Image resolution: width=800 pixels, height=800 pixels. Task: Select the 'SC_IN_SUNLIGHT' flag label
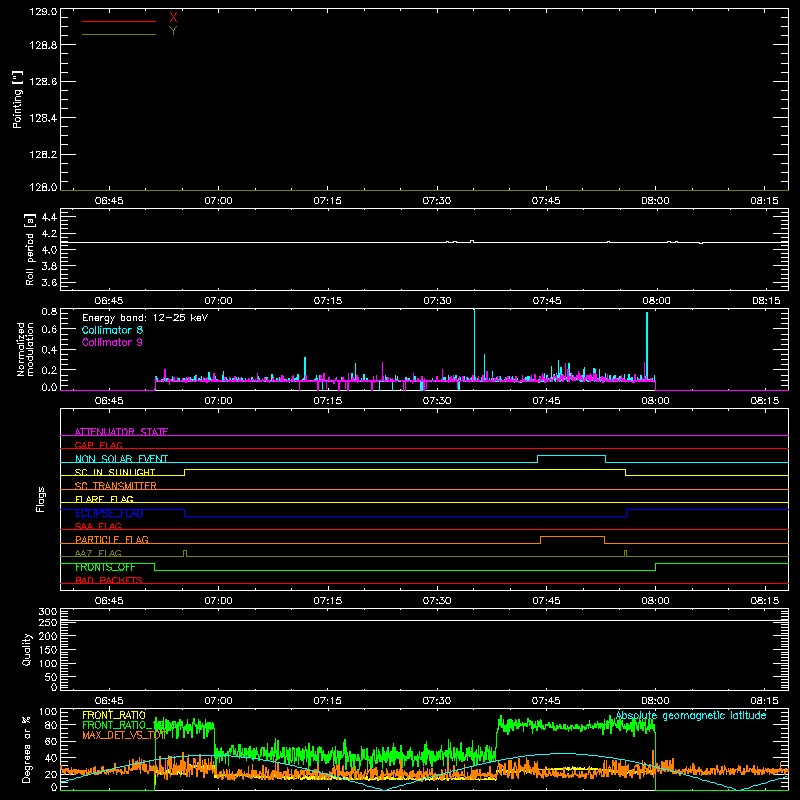(115, 472)
